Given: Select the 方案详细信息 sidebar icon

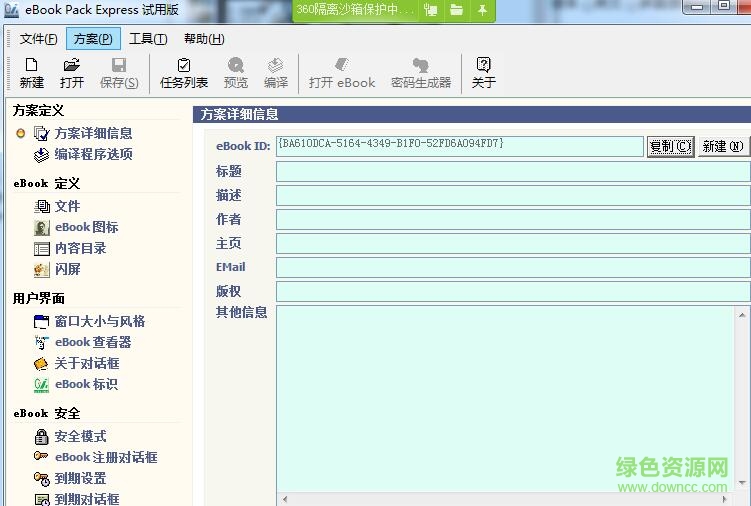Looking at the screenshot, I should pyautogui.click(x=42, y=133).
